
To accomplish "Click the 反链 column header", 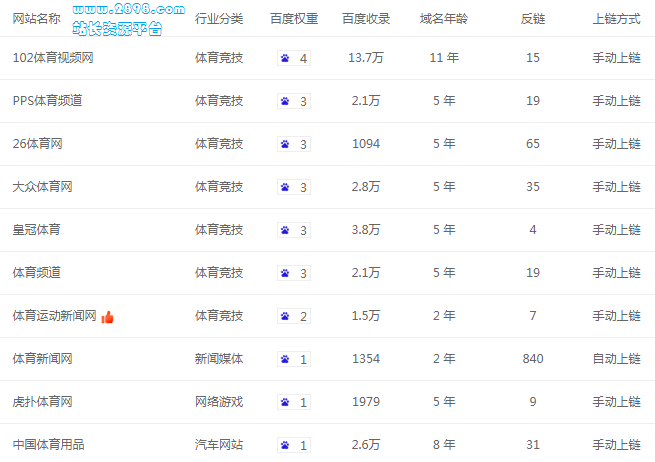I will [533, 19].
